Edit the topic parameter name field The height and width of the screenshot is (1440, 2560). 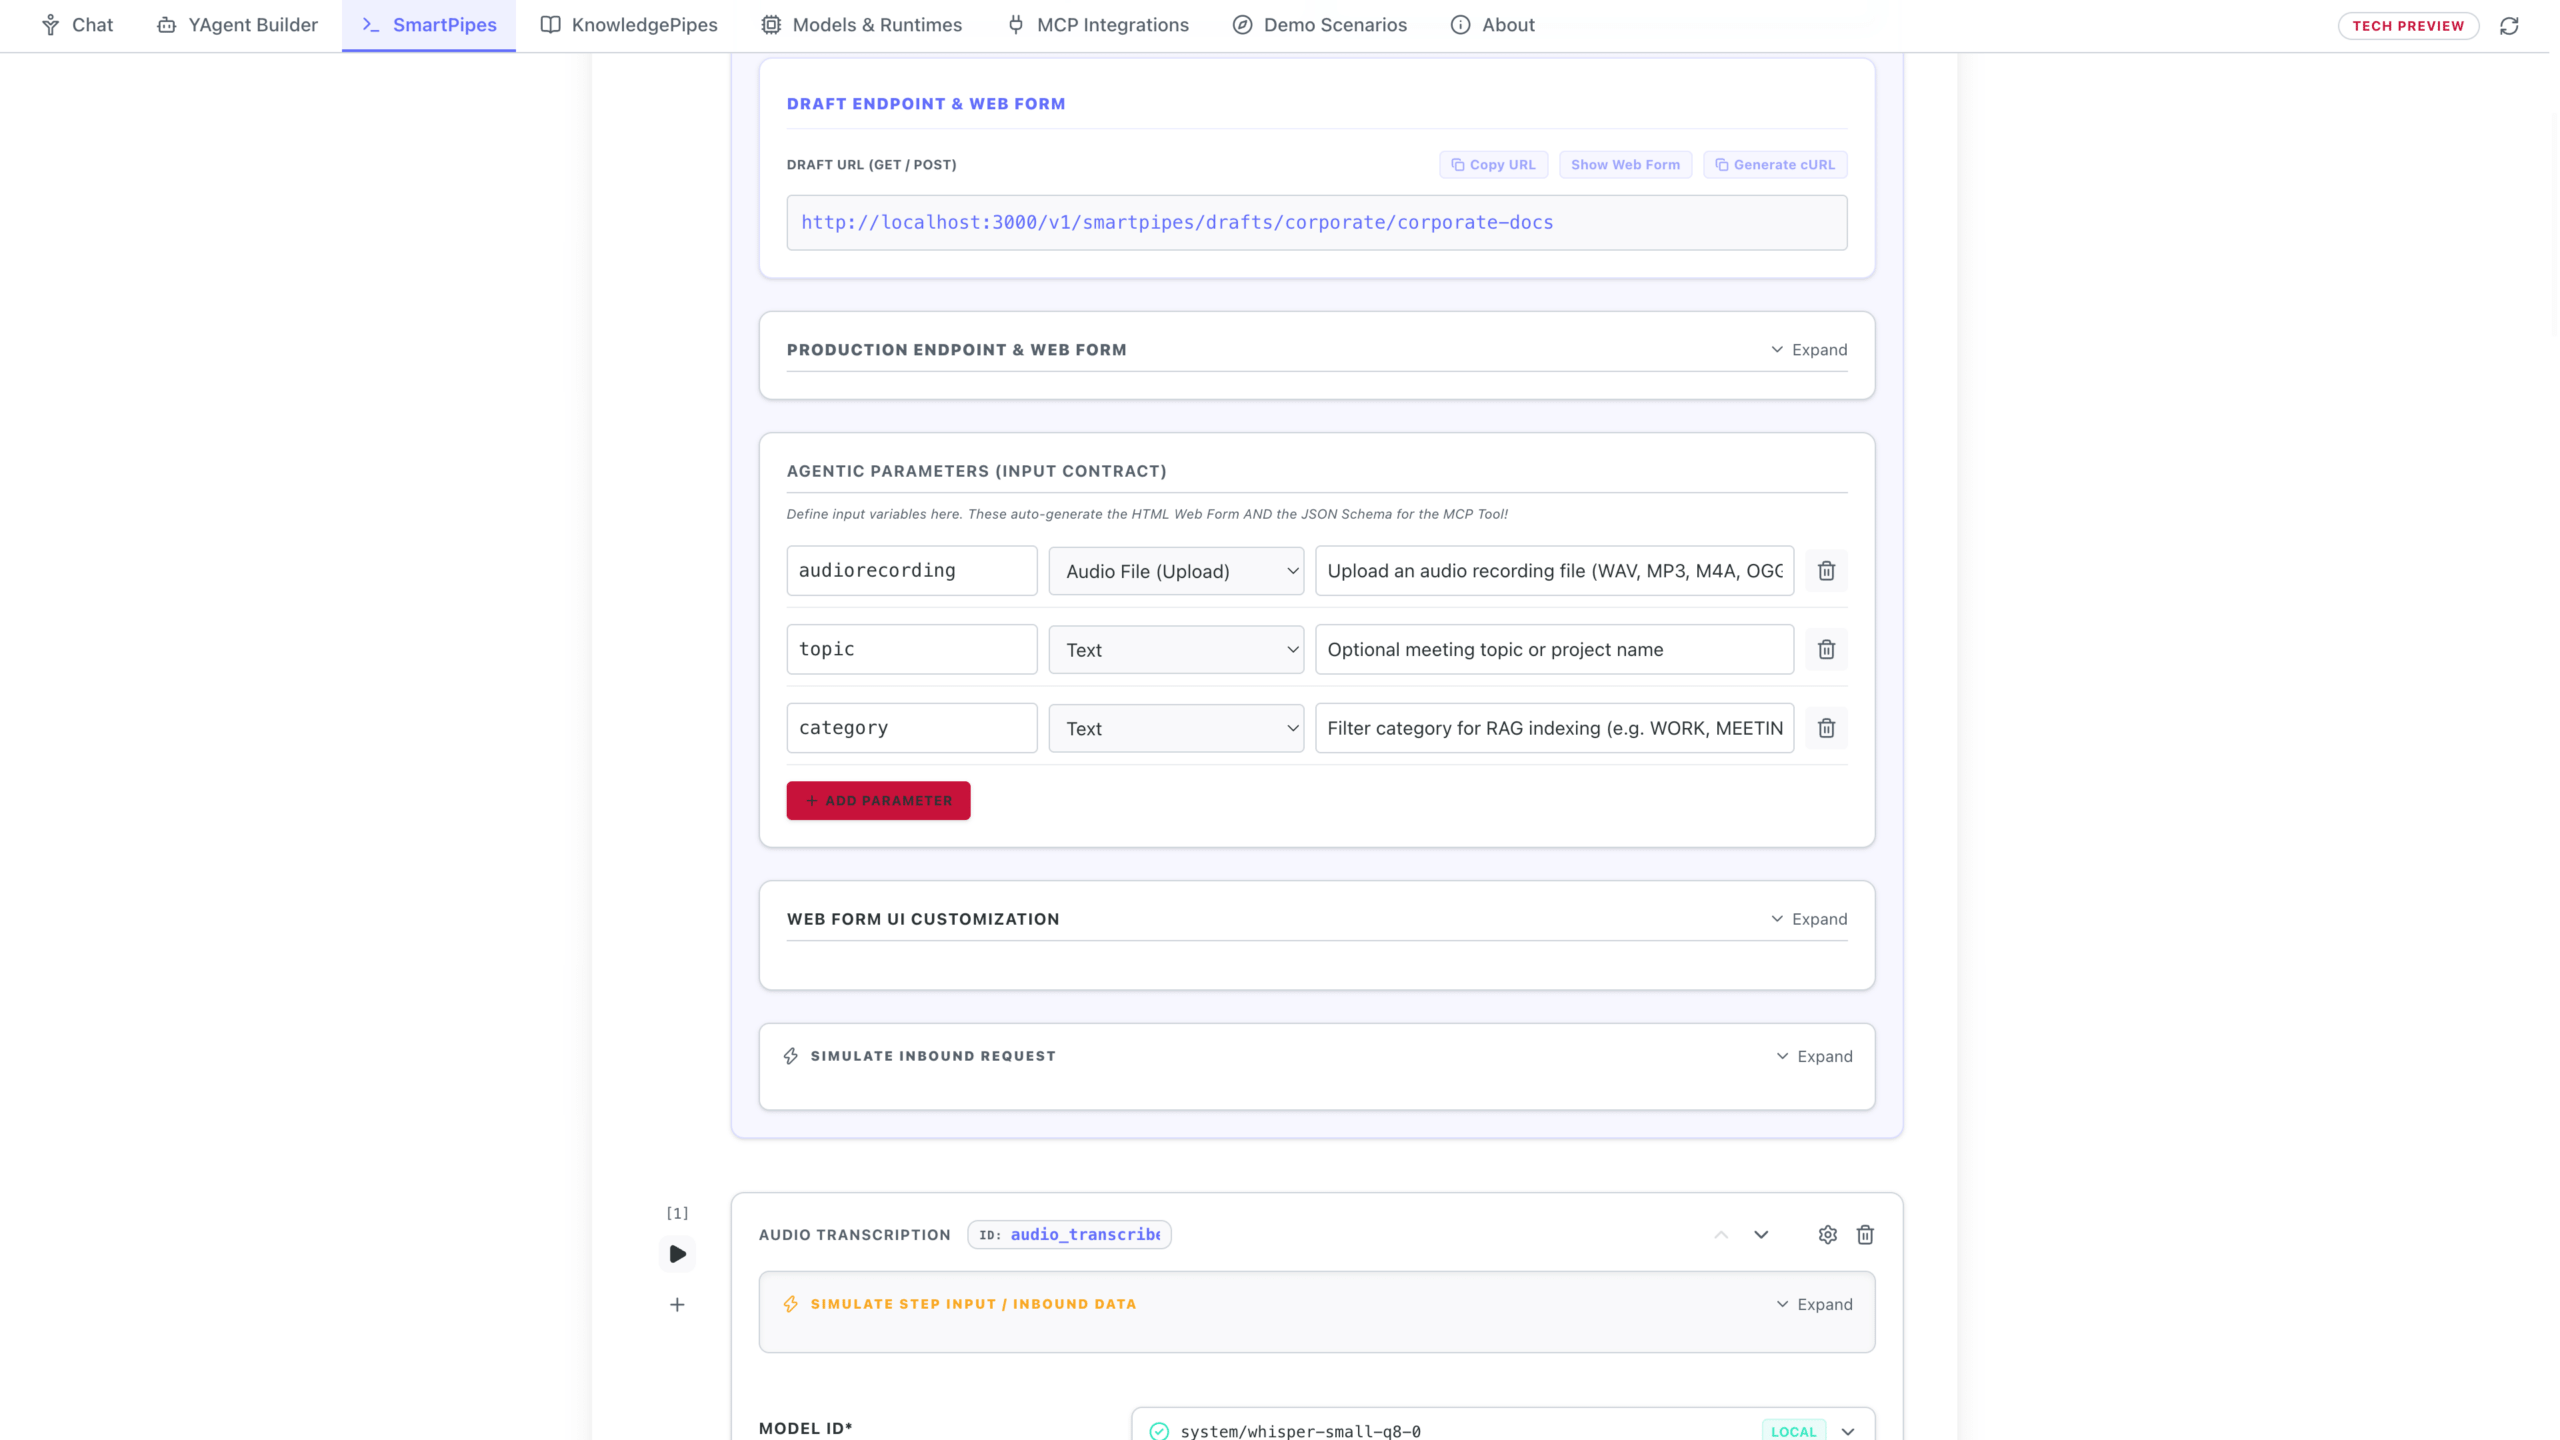[x=912, y=649]
